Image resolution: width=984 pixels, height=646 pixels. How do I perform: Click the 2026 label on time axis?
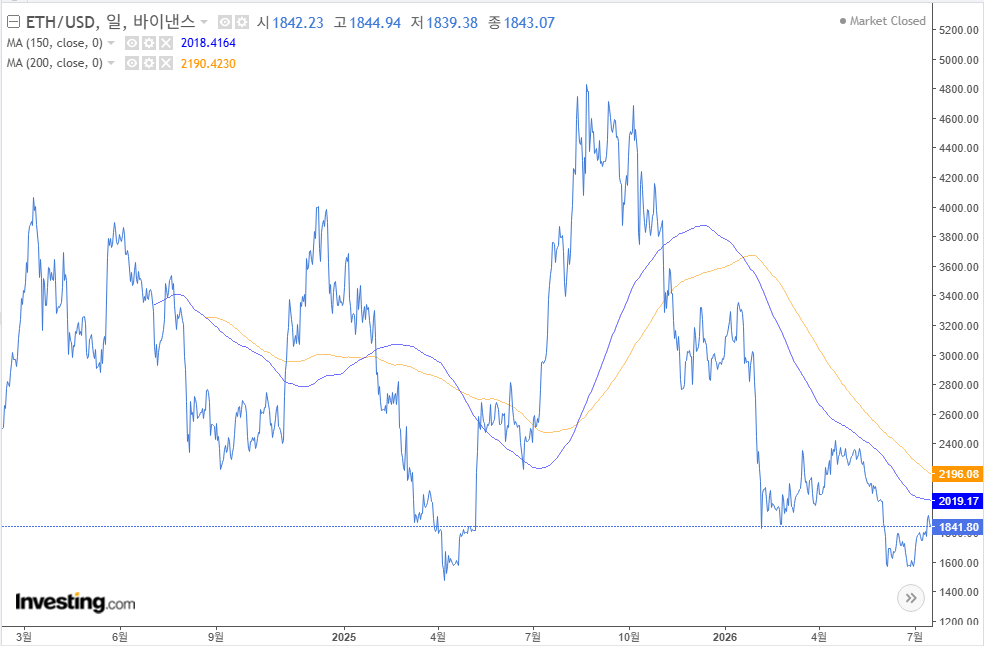725,637
